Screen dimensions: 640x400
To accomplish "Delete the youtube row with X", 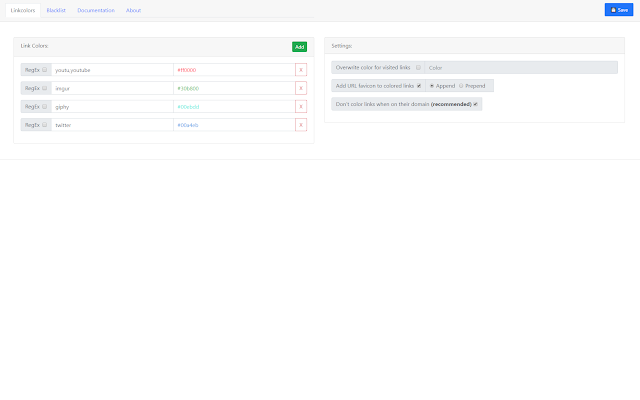I will pos(301,70).
